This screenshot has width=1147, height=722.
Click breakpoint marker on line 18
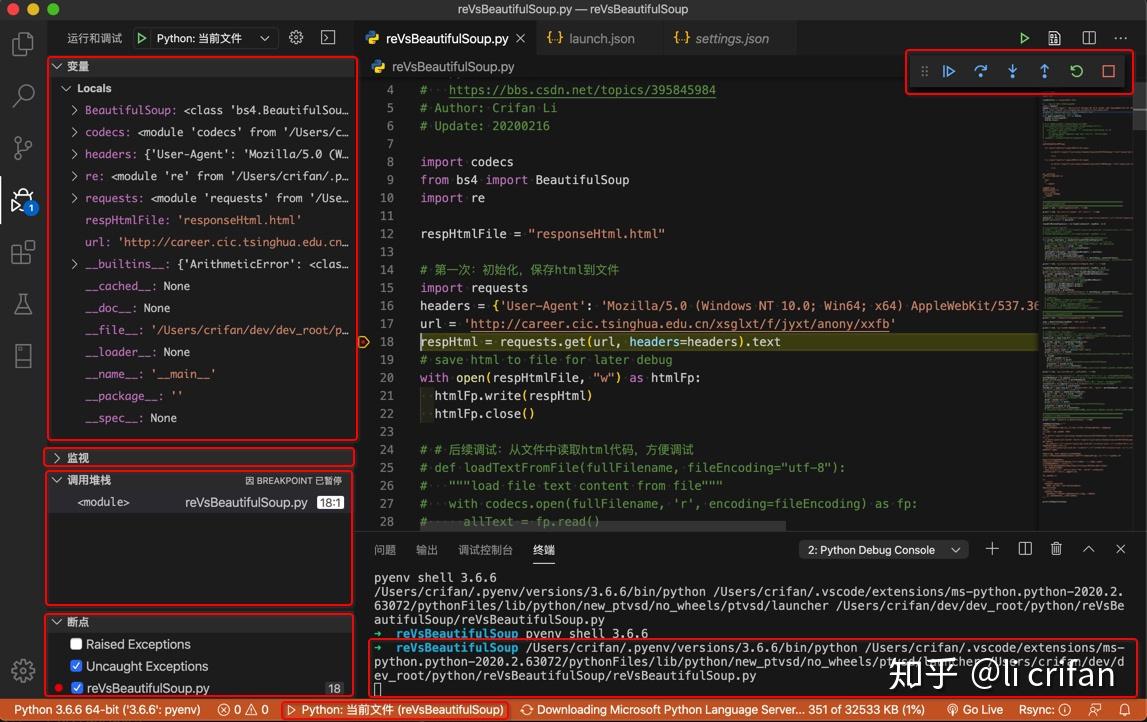(364, 342)
